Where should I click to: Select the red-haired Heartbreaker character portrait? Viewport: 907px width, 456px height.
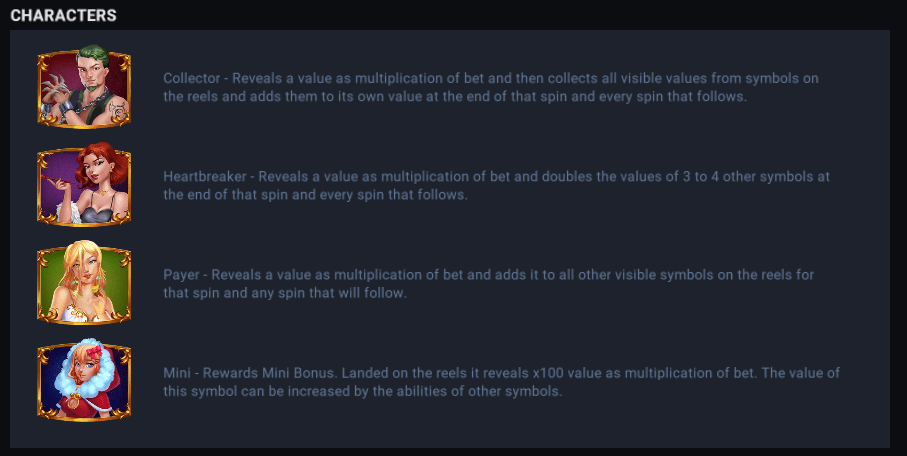84,185
